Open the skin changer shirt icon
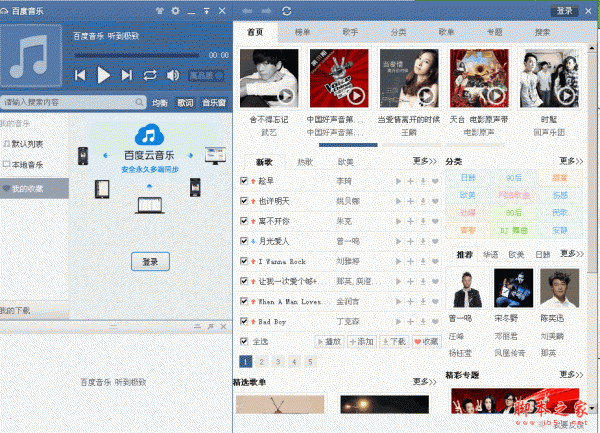This screenshot has width=600, height=433. pos(160,11)
